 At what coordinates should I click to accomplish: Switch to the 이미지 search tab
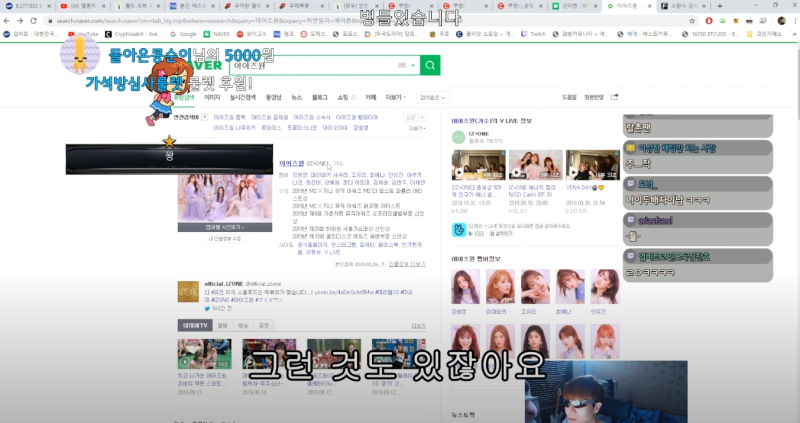click(212, 97)
